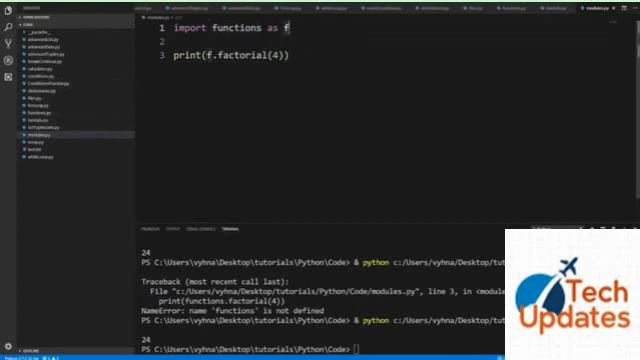Open the Search view in activity bar
This screenshot has height=360, width=640.
[8, 27]
